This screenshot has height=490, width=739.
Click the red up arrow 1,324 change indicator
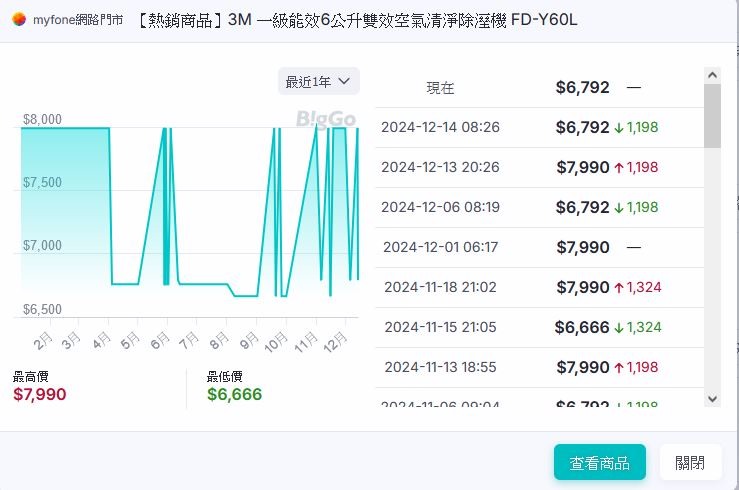click(x=638, y=287)
